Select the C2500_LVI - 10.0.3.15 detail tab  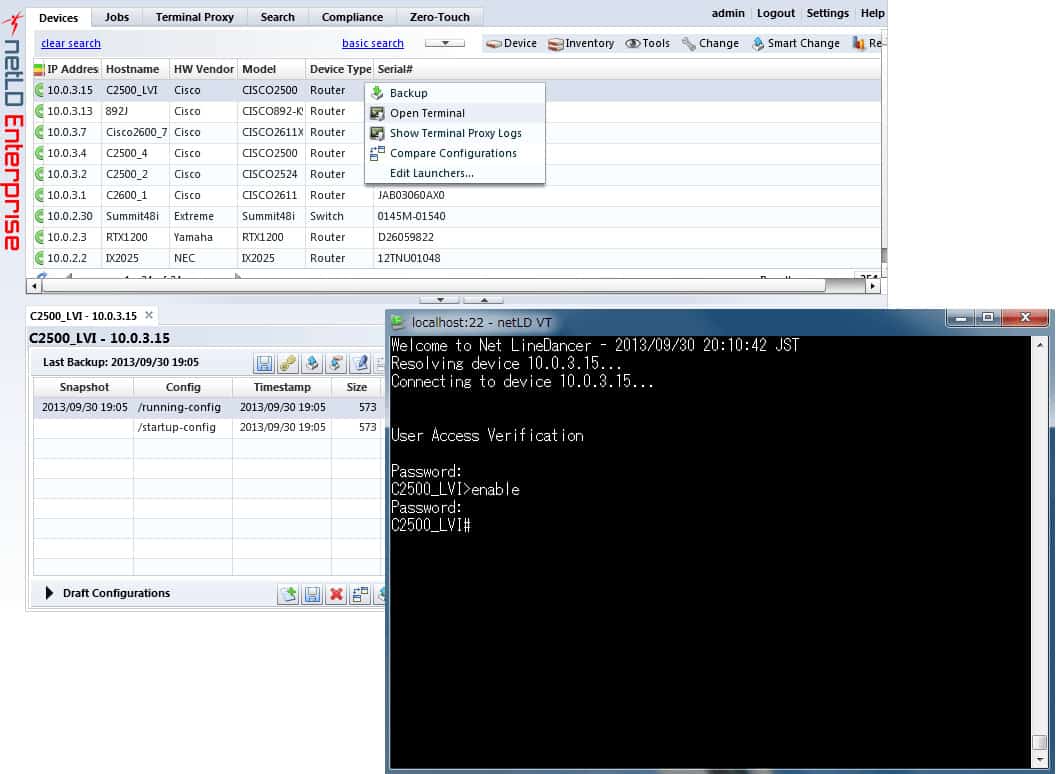tap(83, 316)
